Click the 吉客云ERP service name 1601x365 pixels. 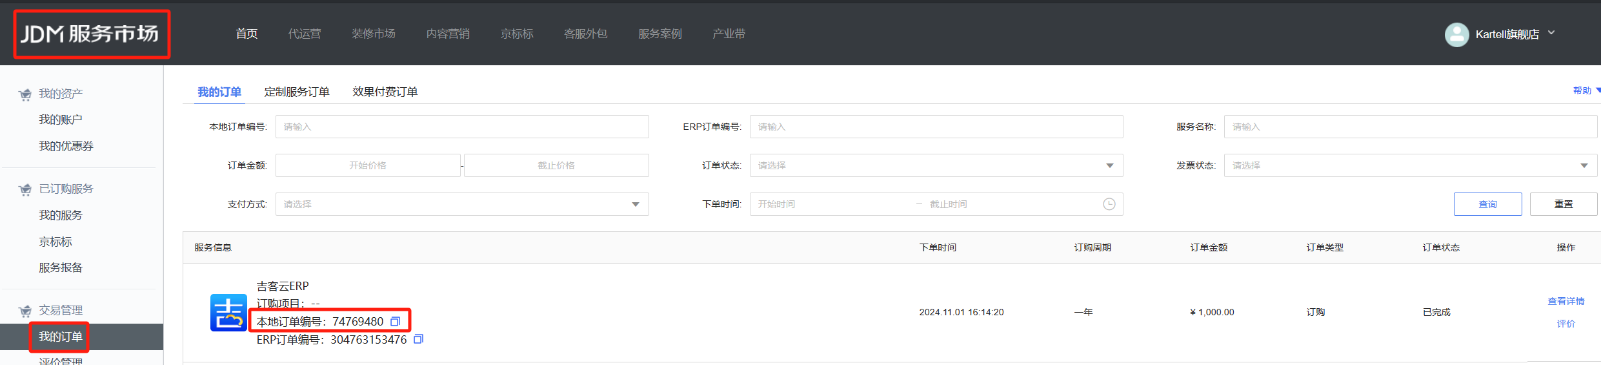coord(283,286)
